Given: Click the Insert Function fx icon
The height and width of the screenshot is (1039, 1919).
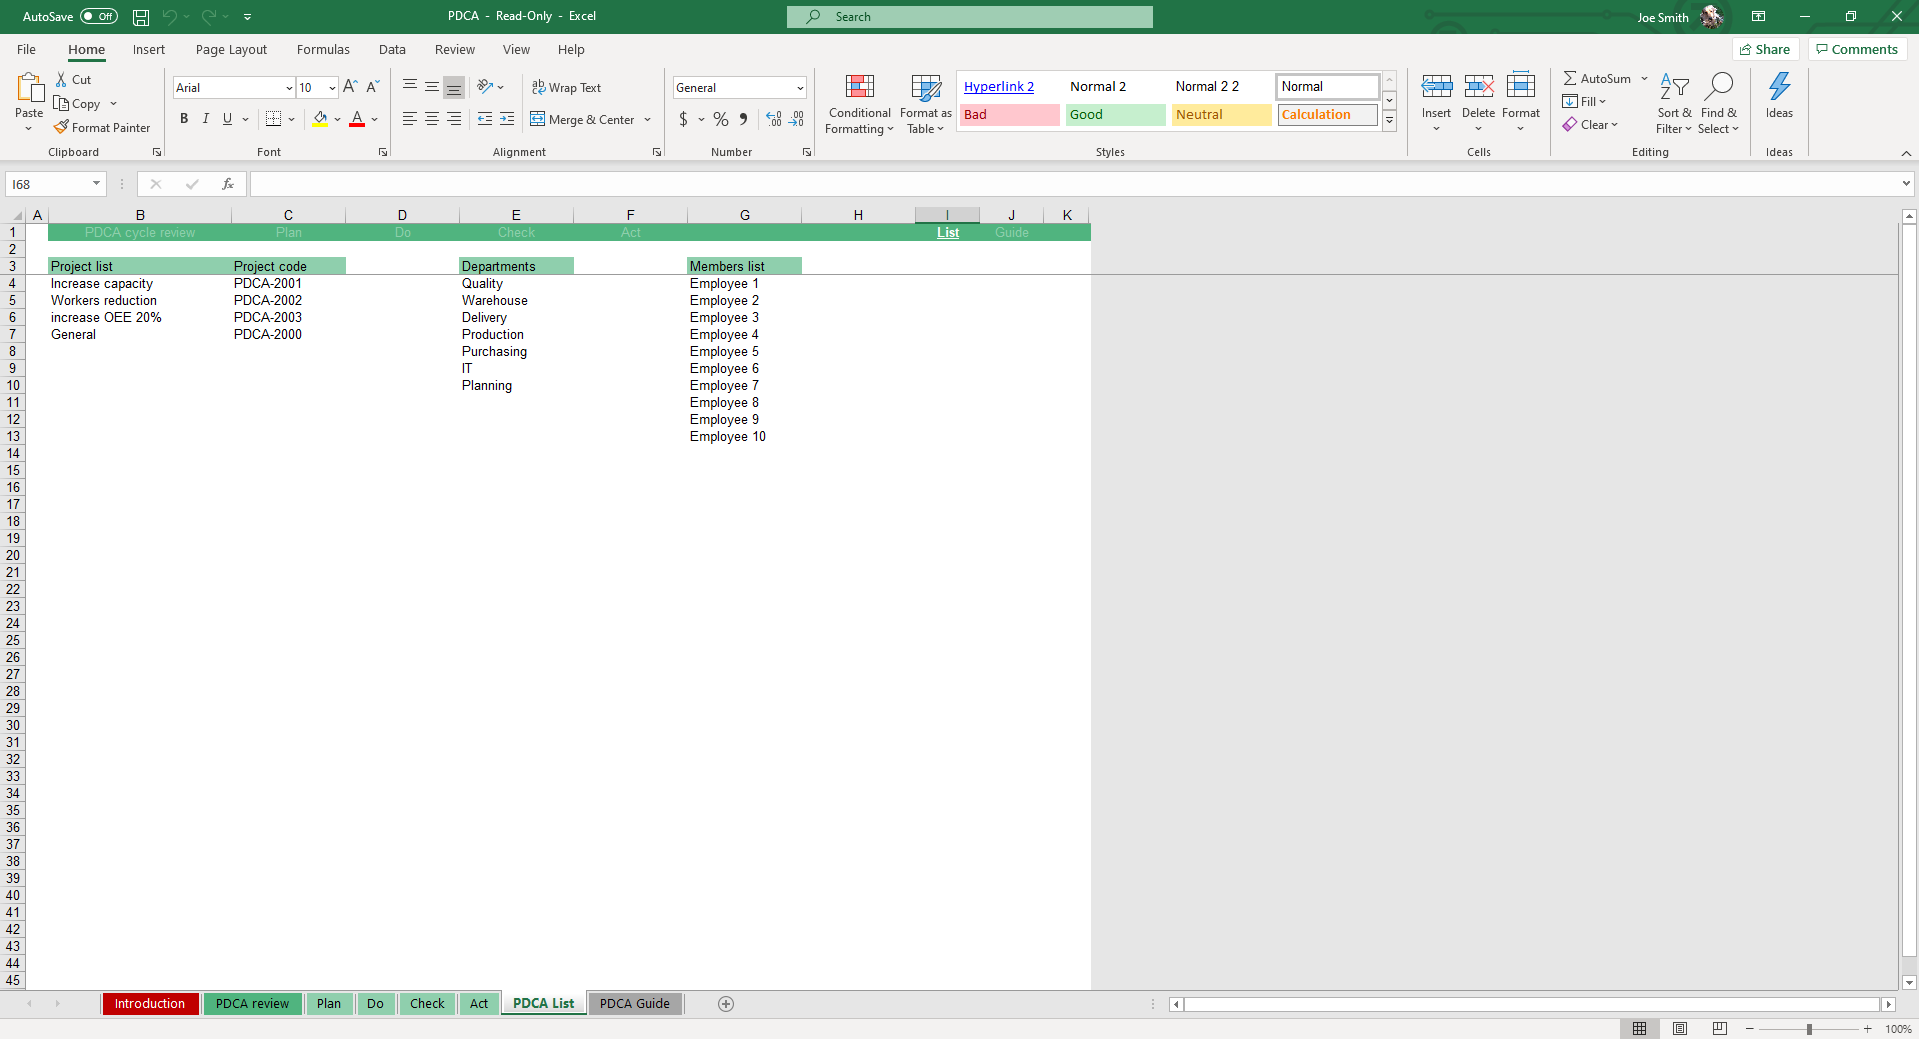Looking at the screenshot, I should click(x=228, y=184).
